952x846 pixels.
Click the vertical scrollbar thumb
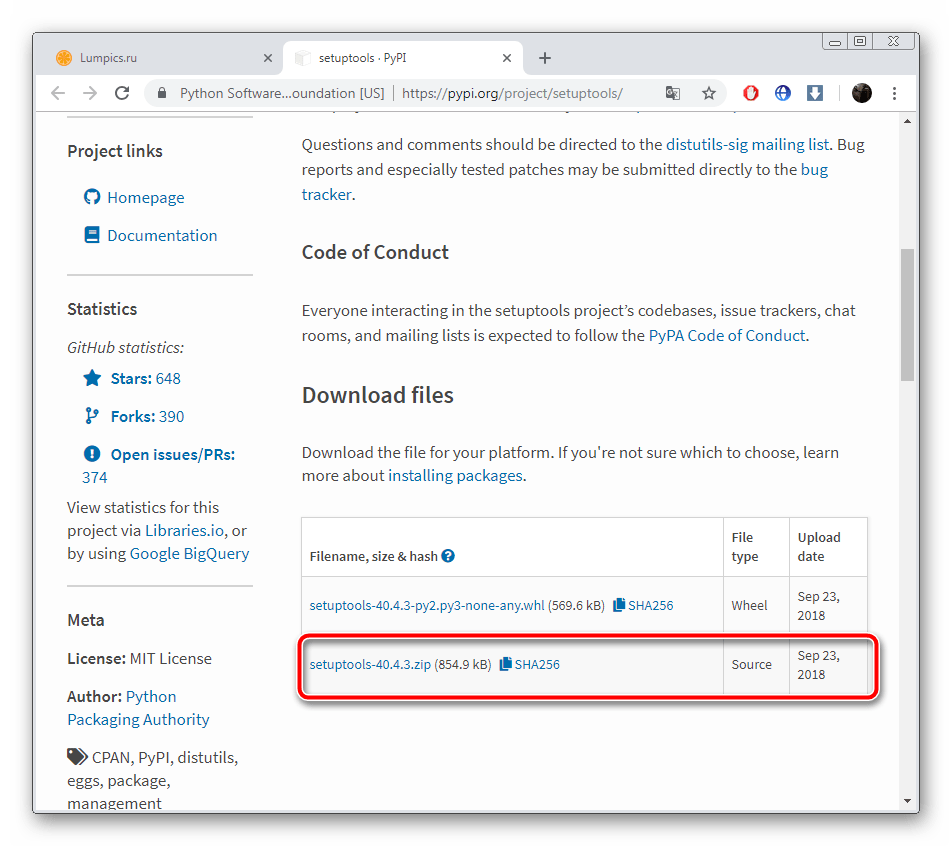tap(907, 315)
